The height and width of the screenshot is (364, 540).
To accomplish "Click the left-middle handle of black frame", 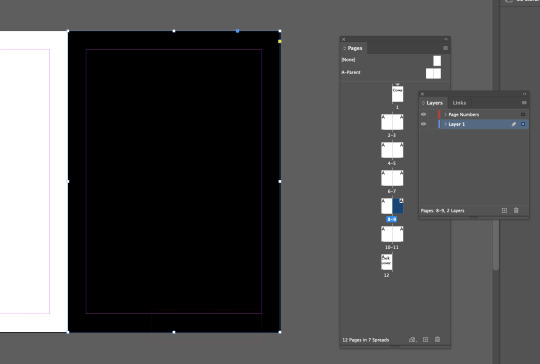I will 68,181.
